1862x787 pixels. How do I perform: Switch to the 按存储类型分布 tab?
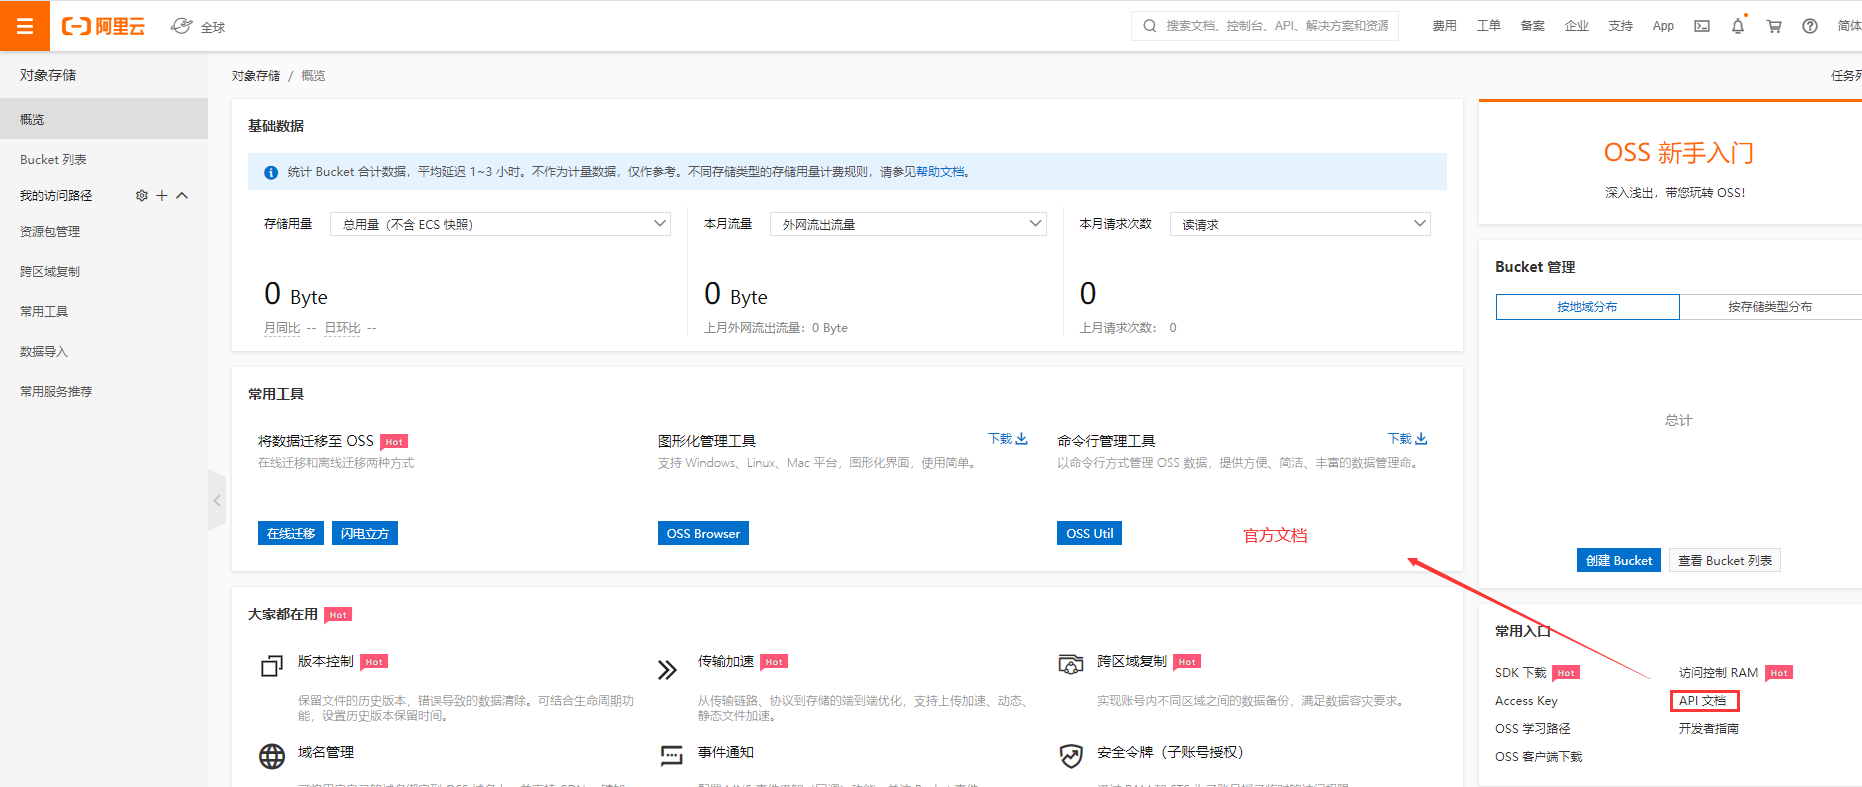(1770, 307)
